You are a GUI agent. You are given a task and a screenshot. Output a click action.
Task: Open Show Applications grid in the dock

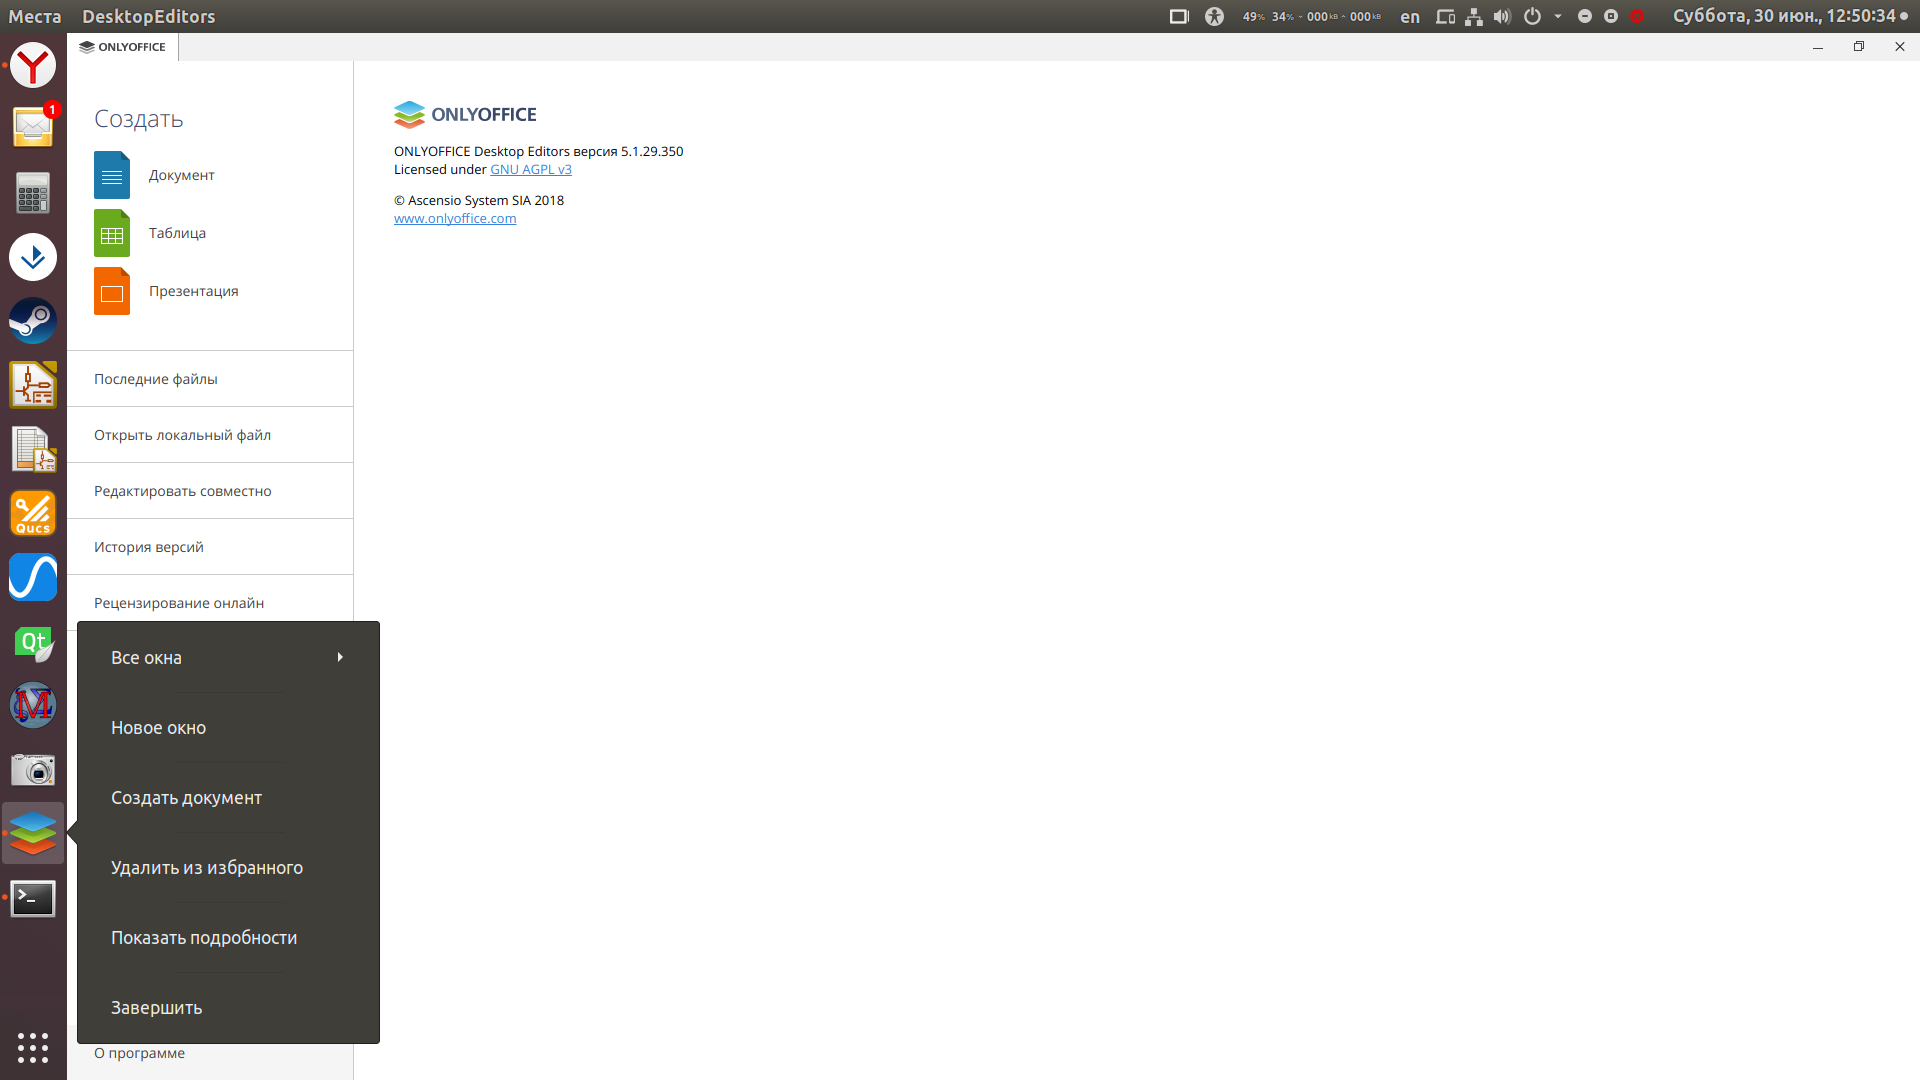pyautogui.click(x=33, y=1048)
